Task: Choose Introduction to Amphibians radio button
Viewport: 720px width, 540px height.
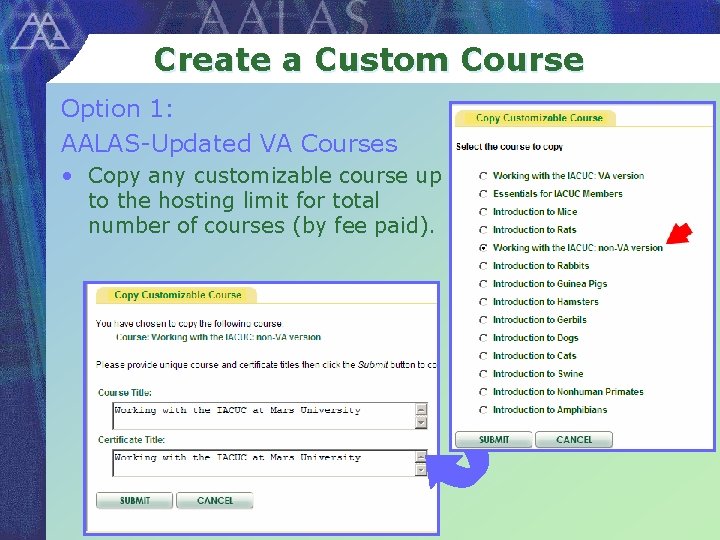Action: click(483, 410)
